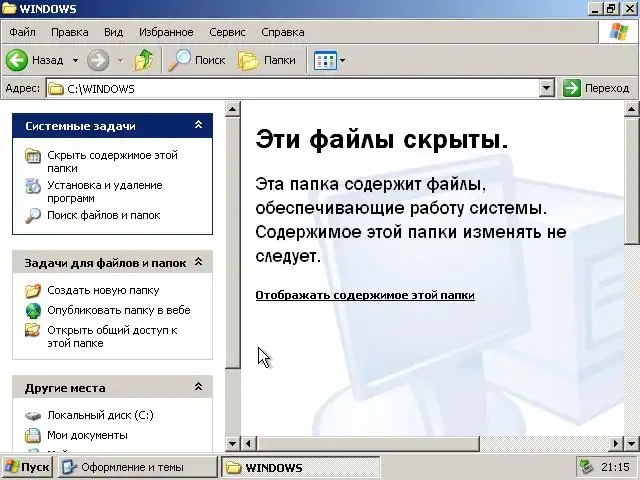The height and width of the screenshot is (480, 640).
Task: Click the local disk drive icon
Action: click(x=33, y=416)
